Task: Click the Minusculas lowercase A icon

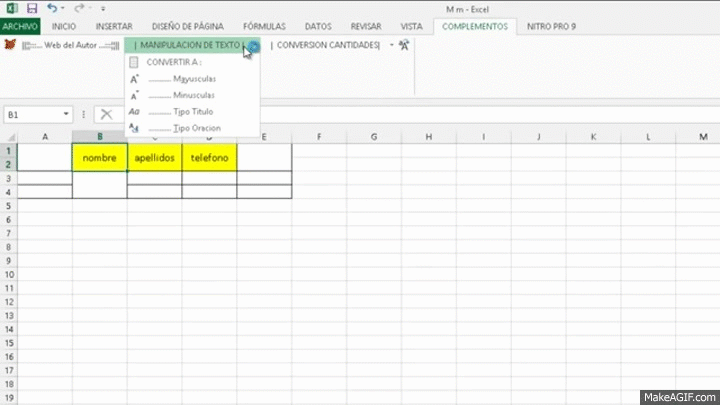Action: point(134,96)
